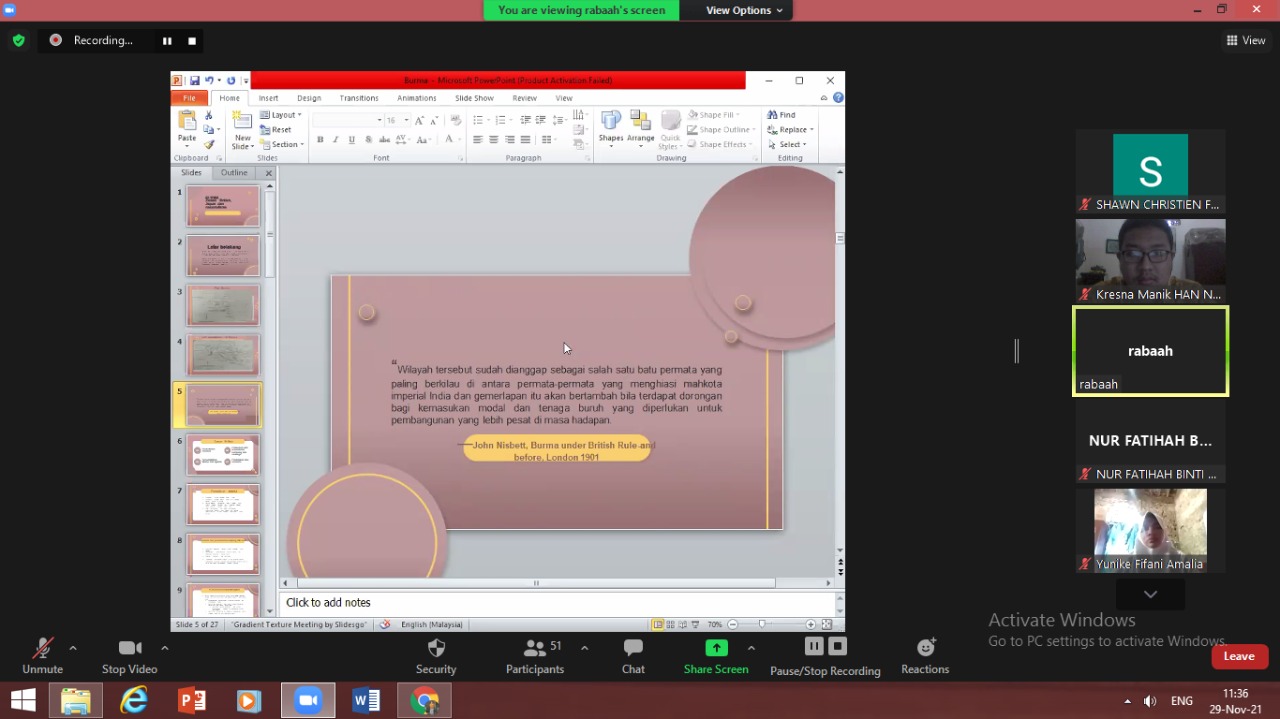Open Internet Explorer from the taskbar
1280x719 pixels.
click(x=134, y=700)
